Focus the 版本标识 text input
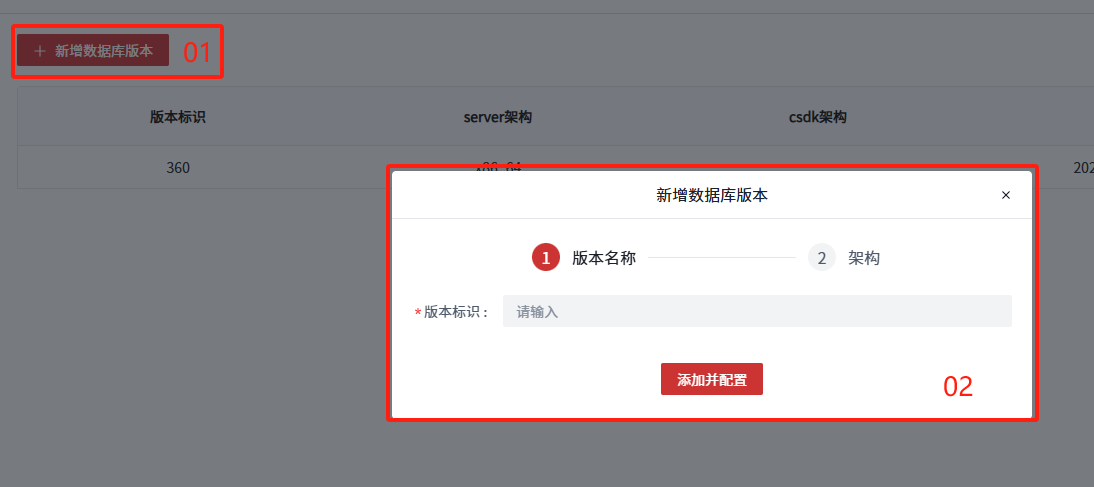Image resolution: width=1094 pixels, height=487 pixels. [757, 311]
